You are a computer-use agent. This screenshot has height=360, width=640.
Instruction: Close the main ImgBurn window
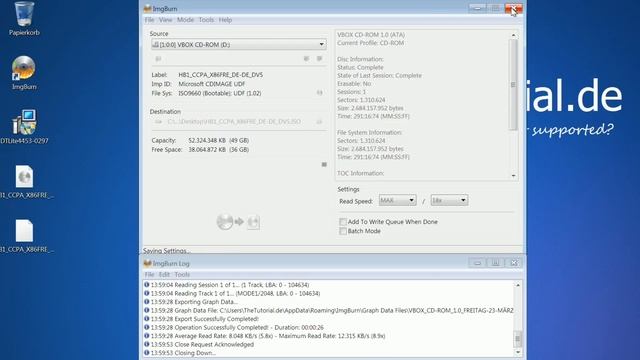[513, 8]
